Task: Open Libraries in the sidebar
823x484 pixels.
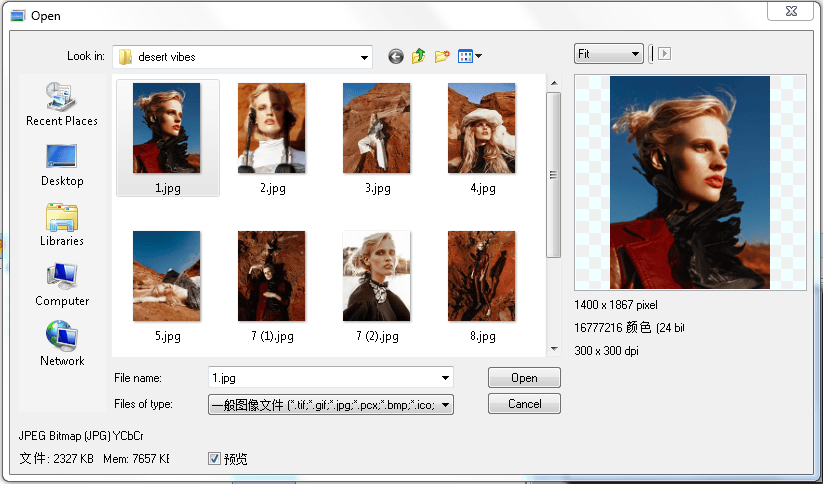Action: pyautogui.click(x=62, y=225)
